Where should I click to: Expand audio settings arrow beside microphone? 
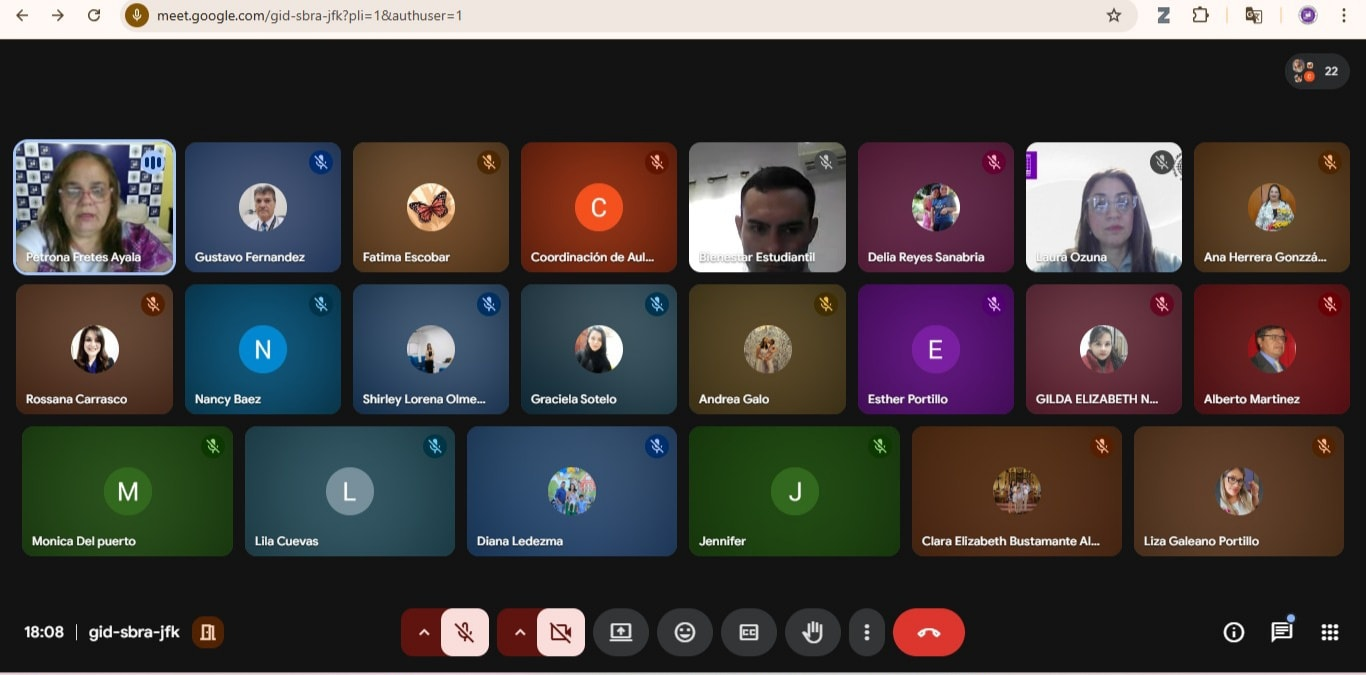[x=423, y=632]
